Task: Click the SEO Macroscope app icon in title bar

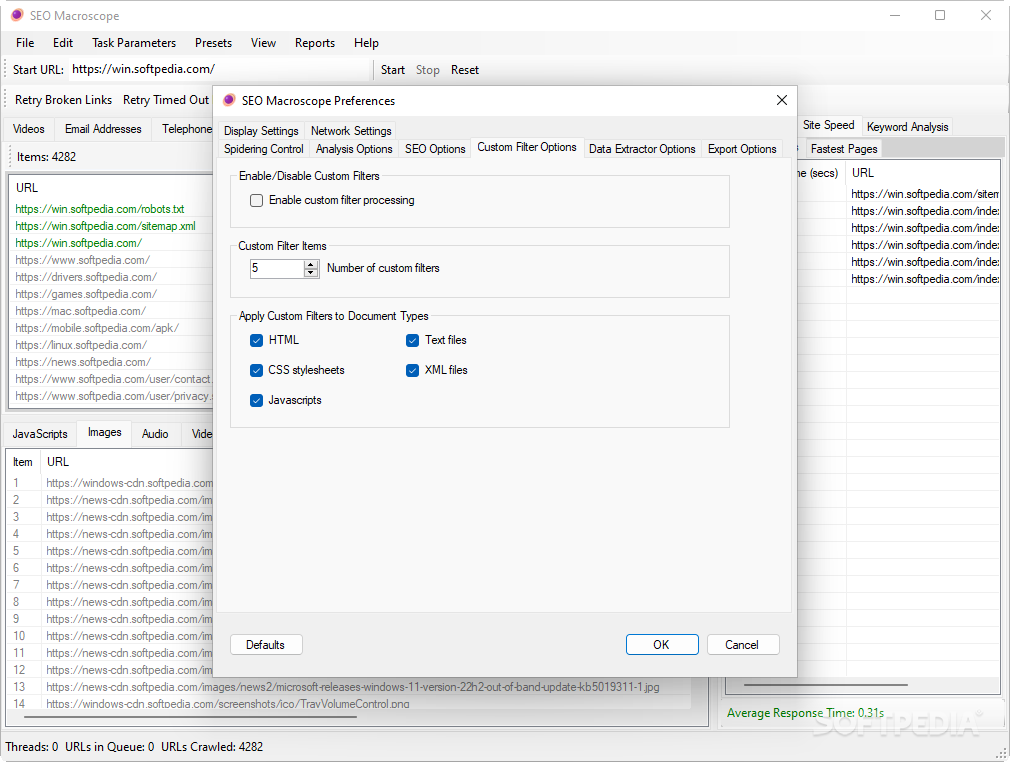Action: point(17,15)
